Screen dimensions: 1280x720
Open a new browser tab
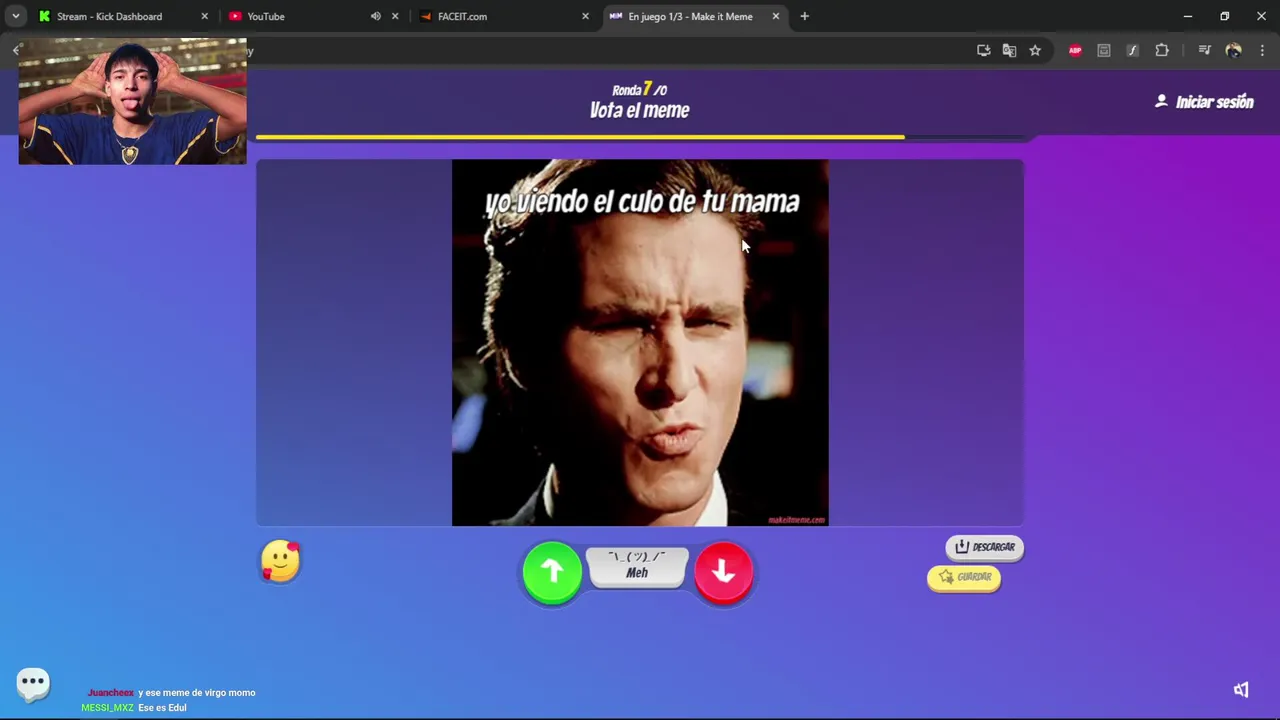[x=804, y=16]
